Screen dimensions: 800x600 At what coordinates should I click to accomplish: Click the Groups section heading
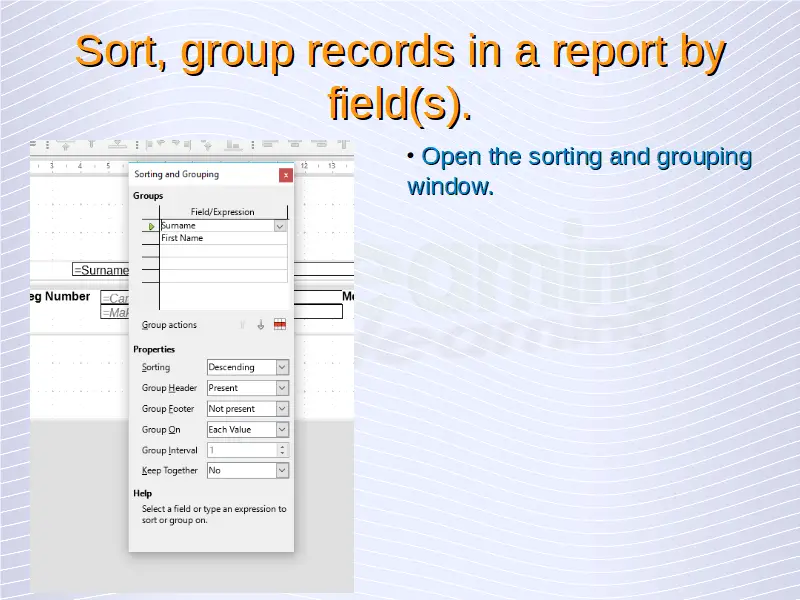click(x=148, y=195)
